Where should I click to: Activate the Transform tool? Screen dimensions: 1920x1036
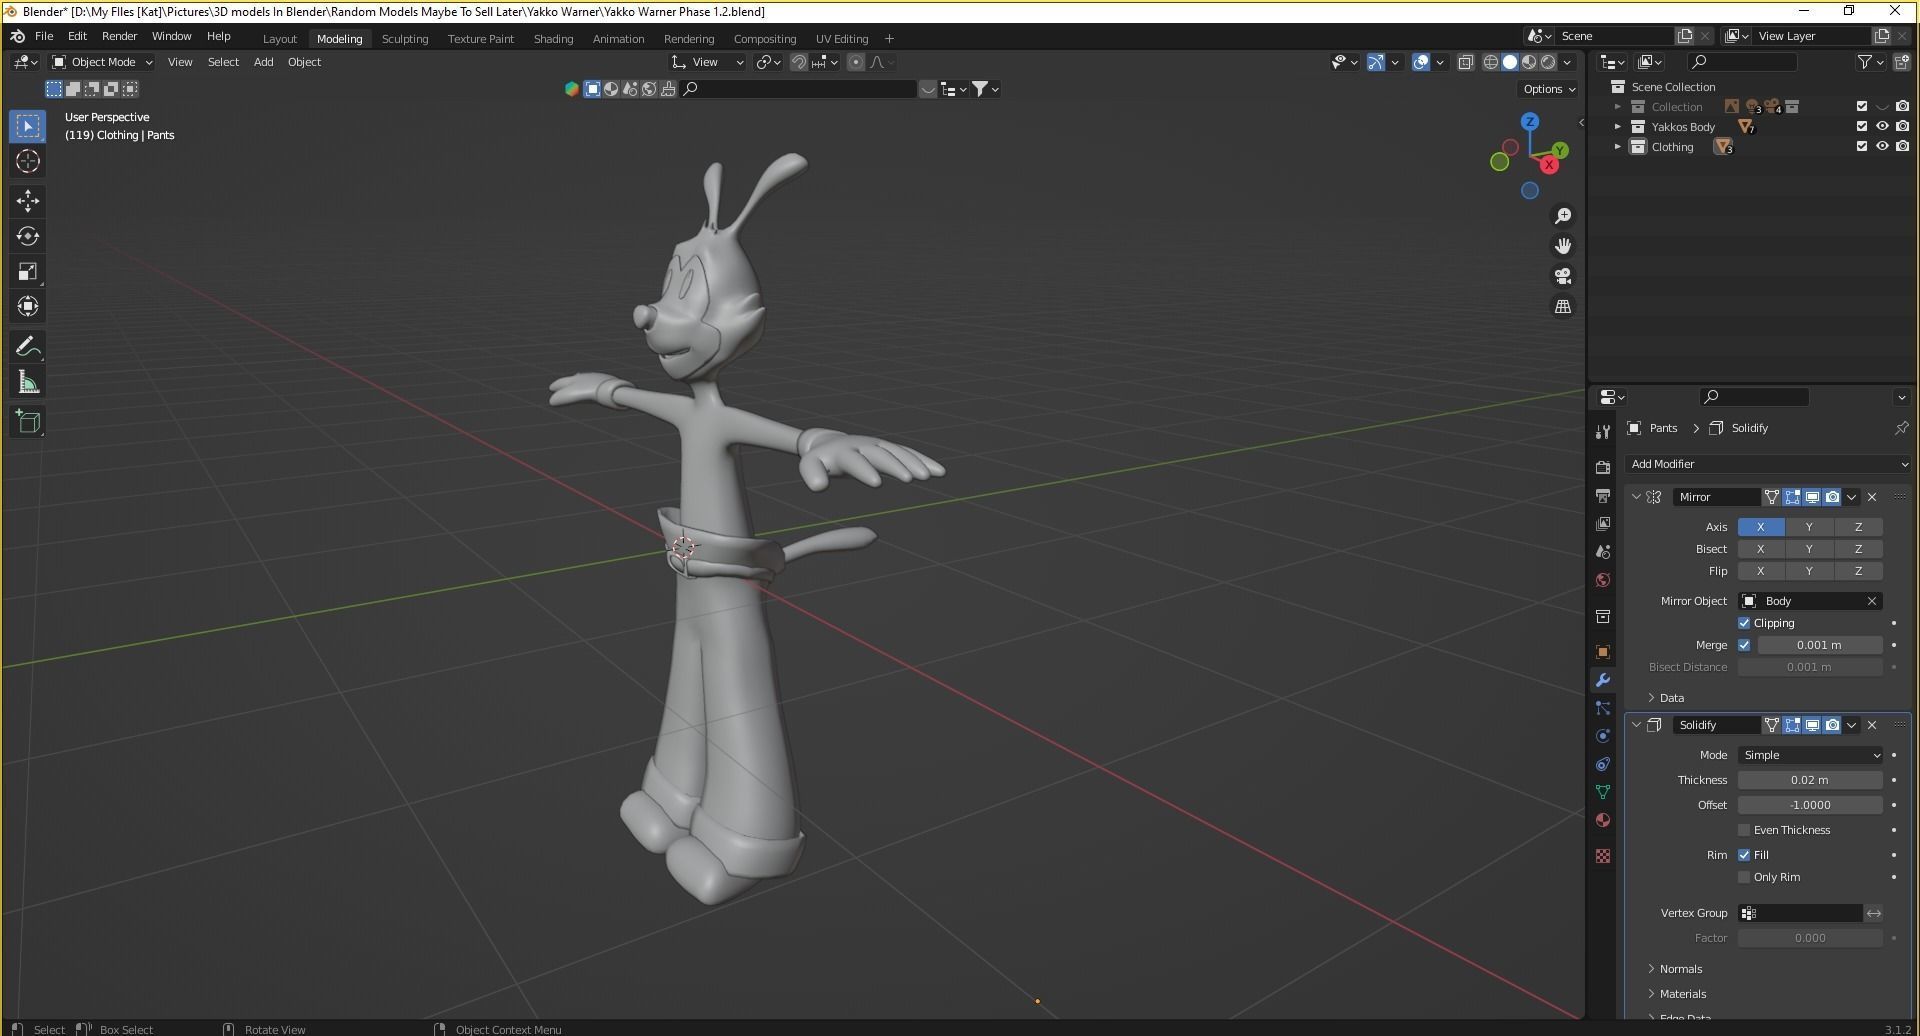[x=28, y=306]
